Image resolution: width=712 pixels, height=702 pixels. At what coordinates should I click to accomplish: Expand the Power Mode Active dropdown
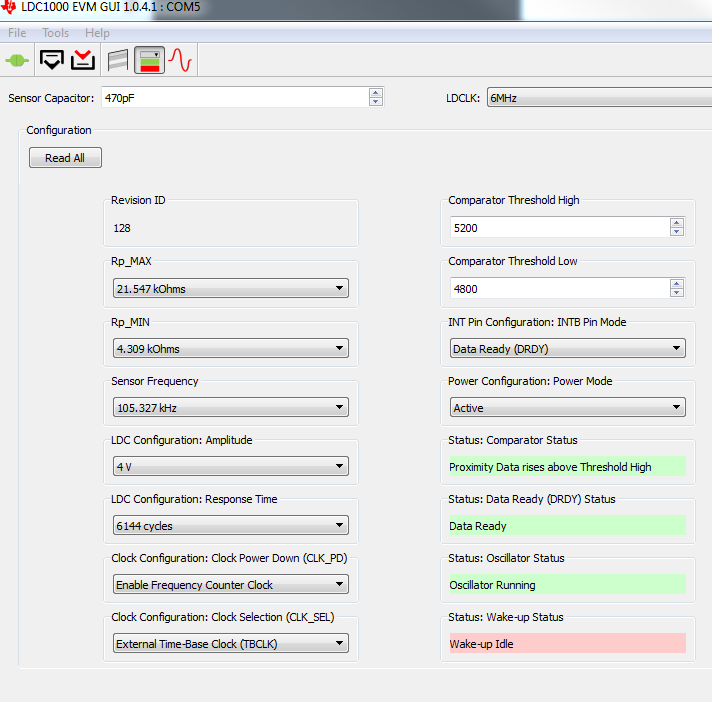[x=568, y=407]
